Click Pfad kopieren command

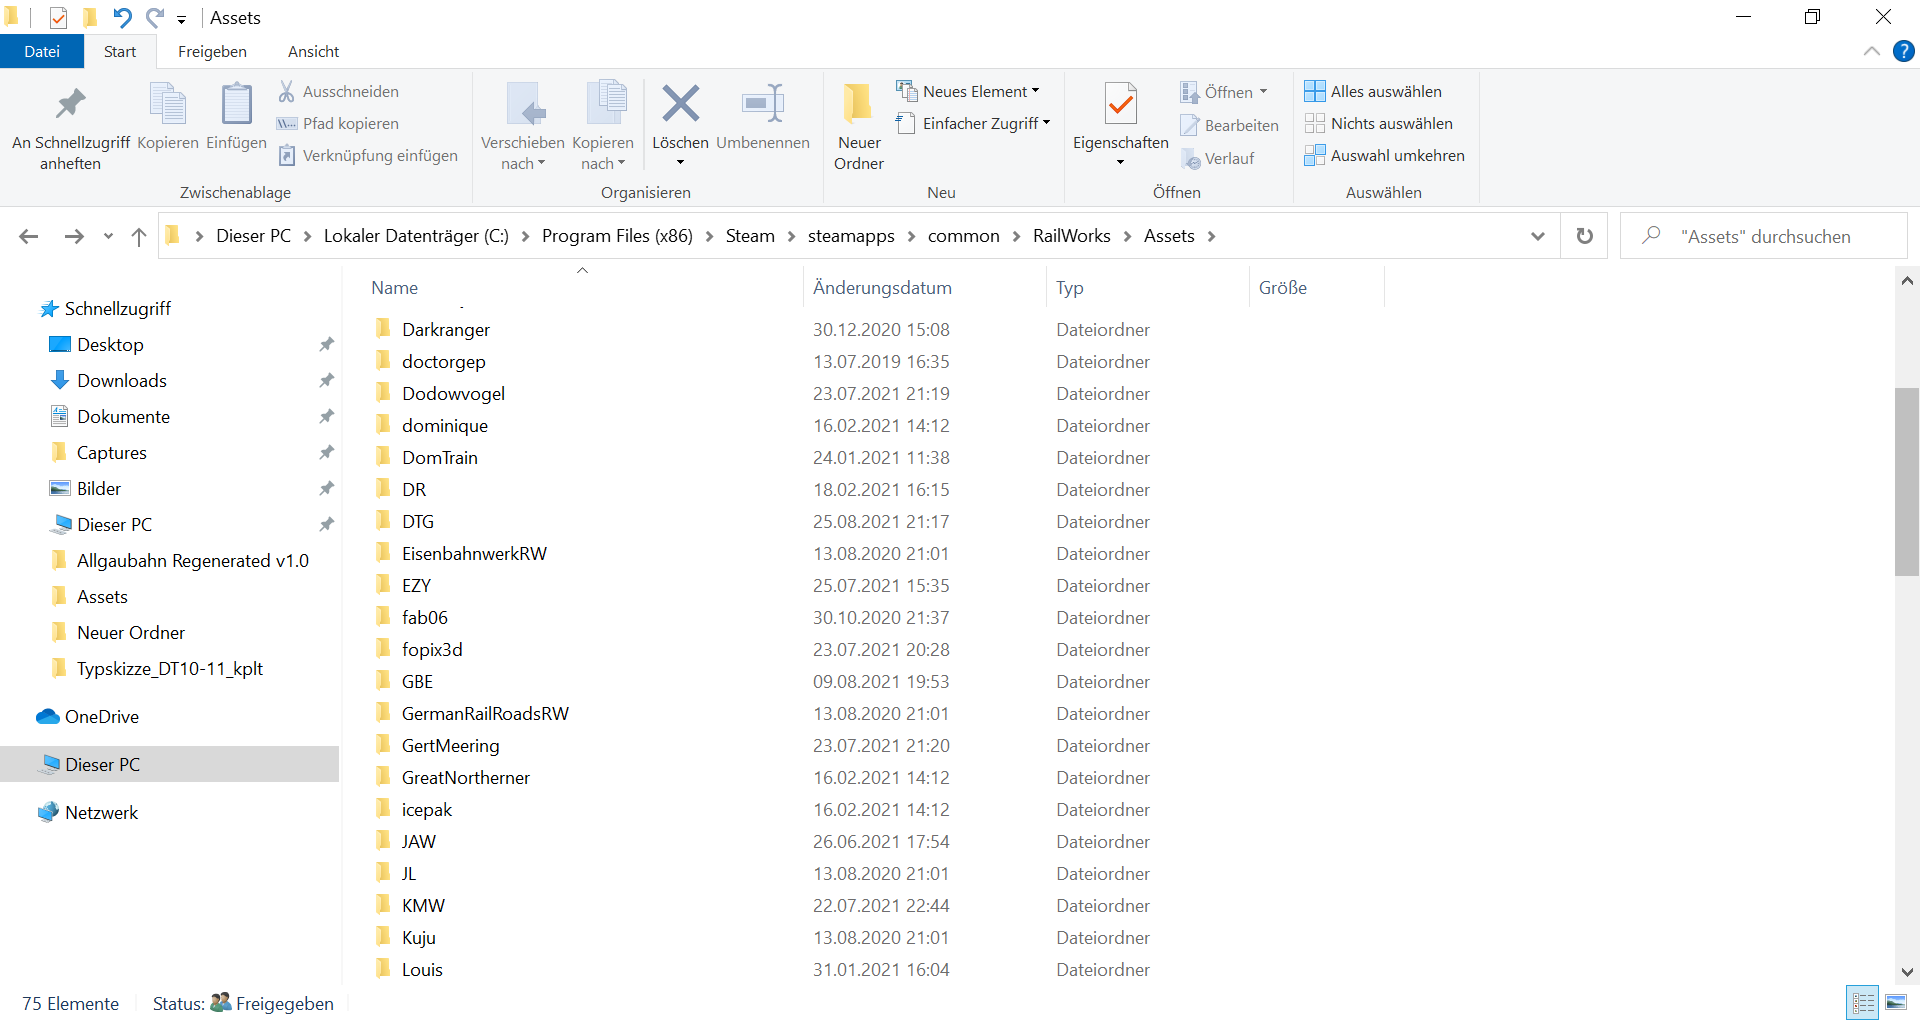click(x=338, y=124)
